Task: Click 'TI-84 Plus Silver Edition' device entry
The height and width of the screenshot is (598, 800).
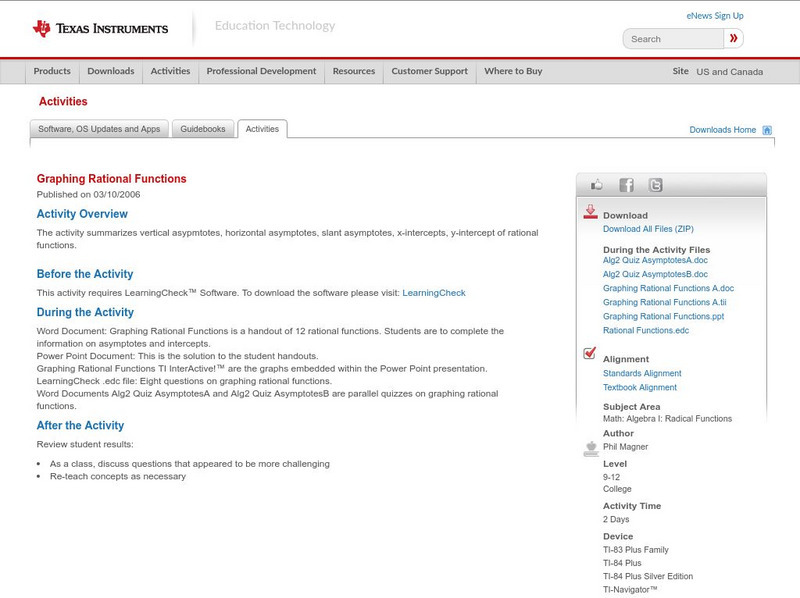Action: 648,577
